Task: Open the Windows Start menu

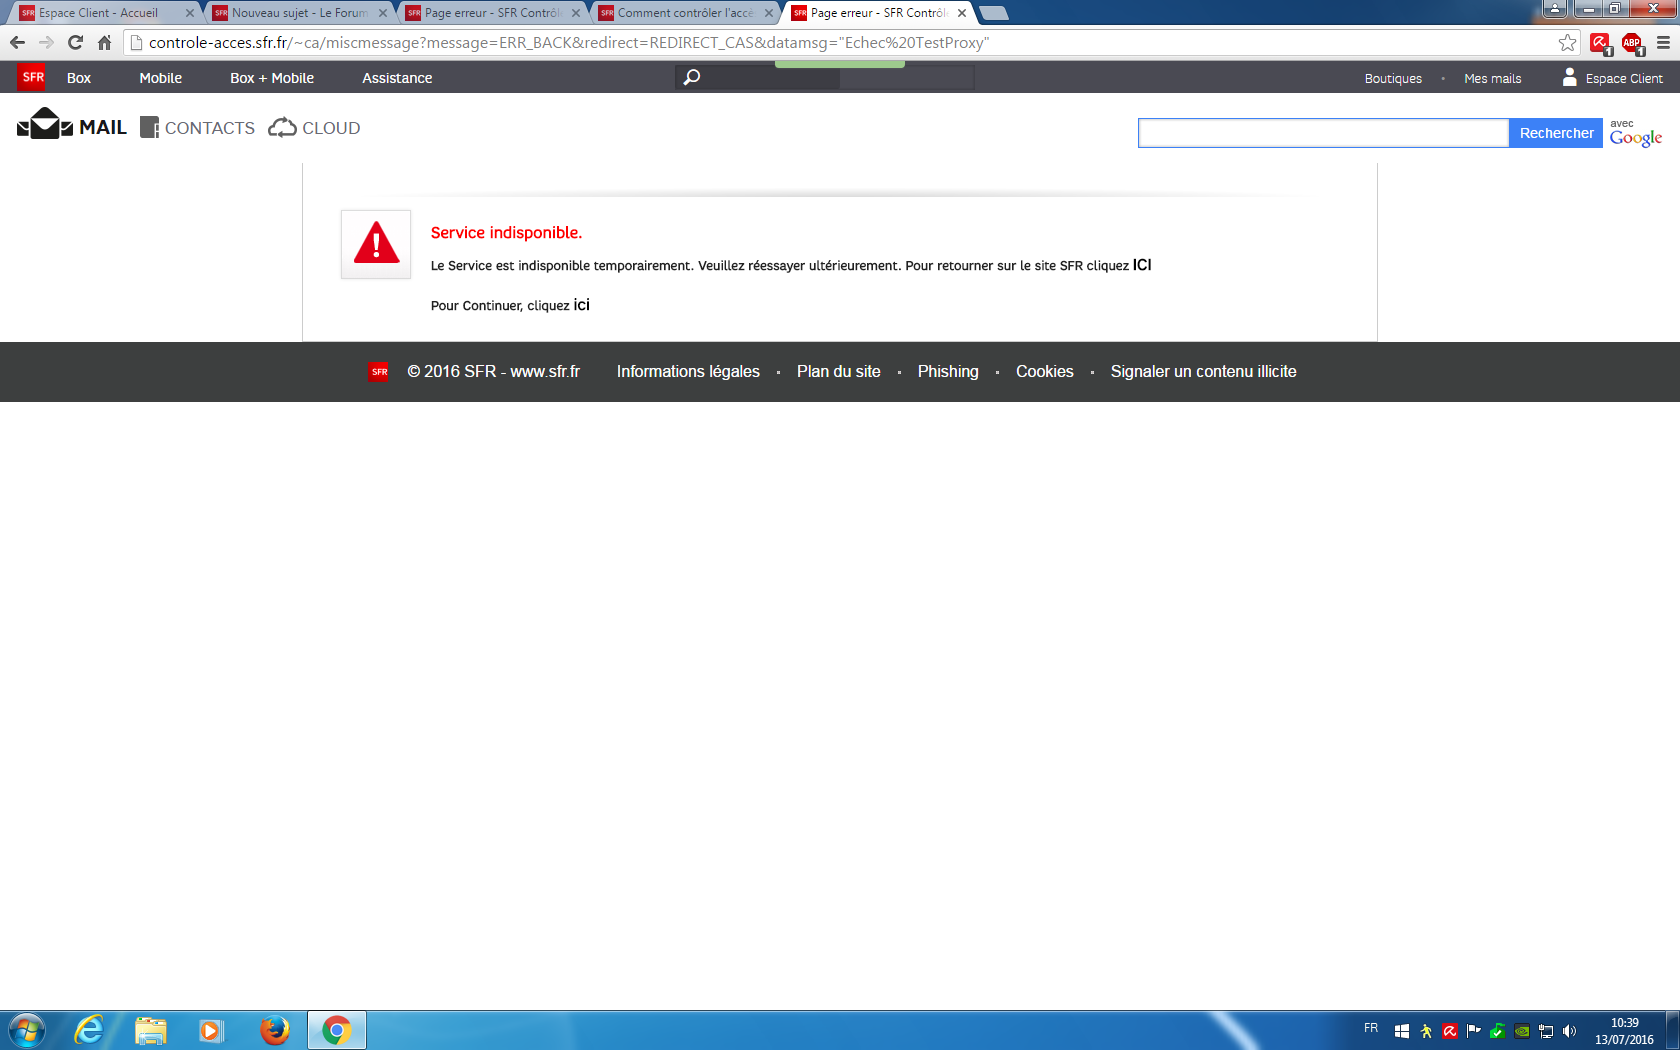Action: click(27, 1030)
